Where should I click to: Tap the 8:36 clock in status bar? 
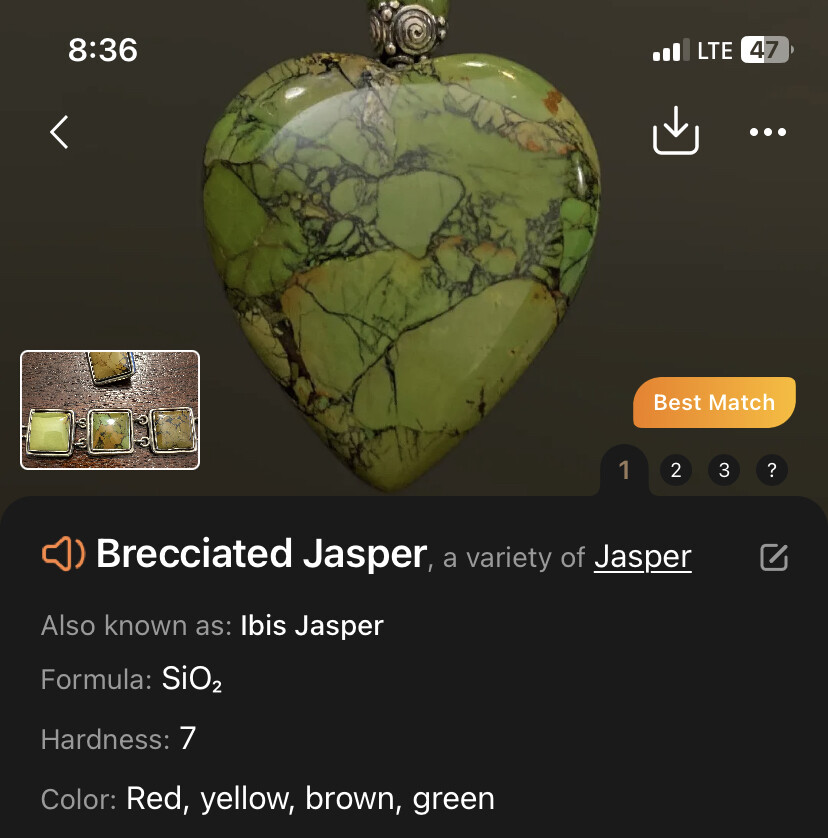(103, 50)
